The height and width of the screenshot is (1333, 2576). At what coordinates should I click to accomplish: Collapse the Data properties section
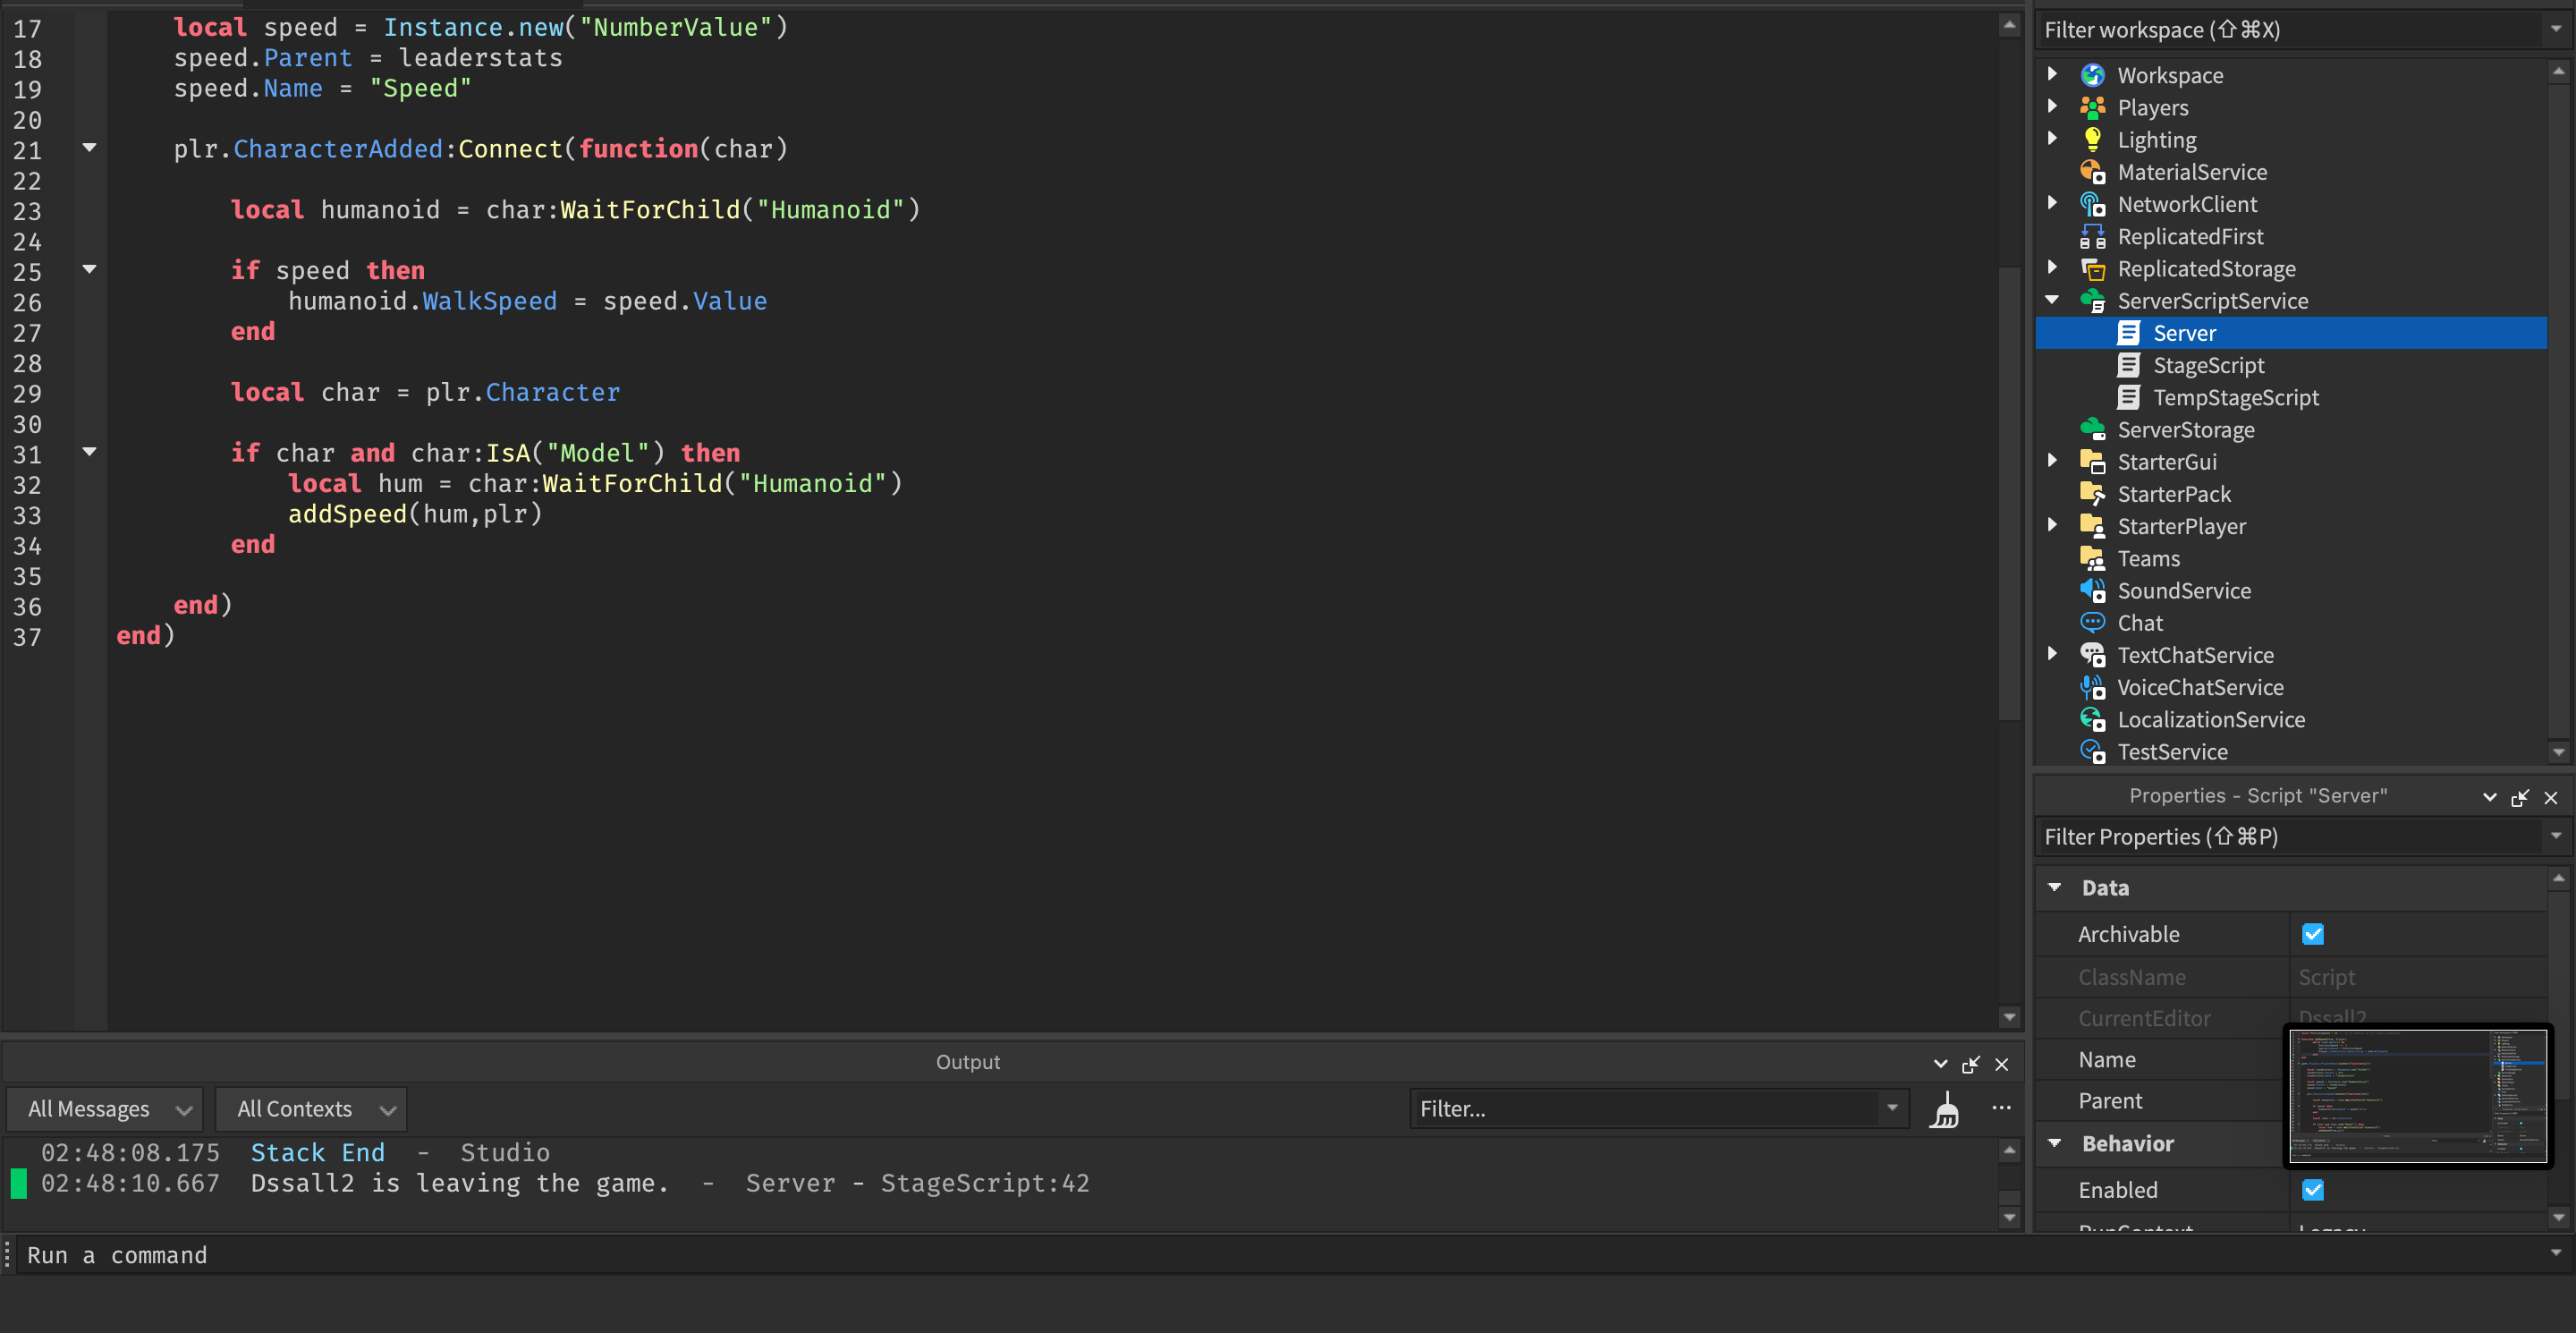point(2055,887)
